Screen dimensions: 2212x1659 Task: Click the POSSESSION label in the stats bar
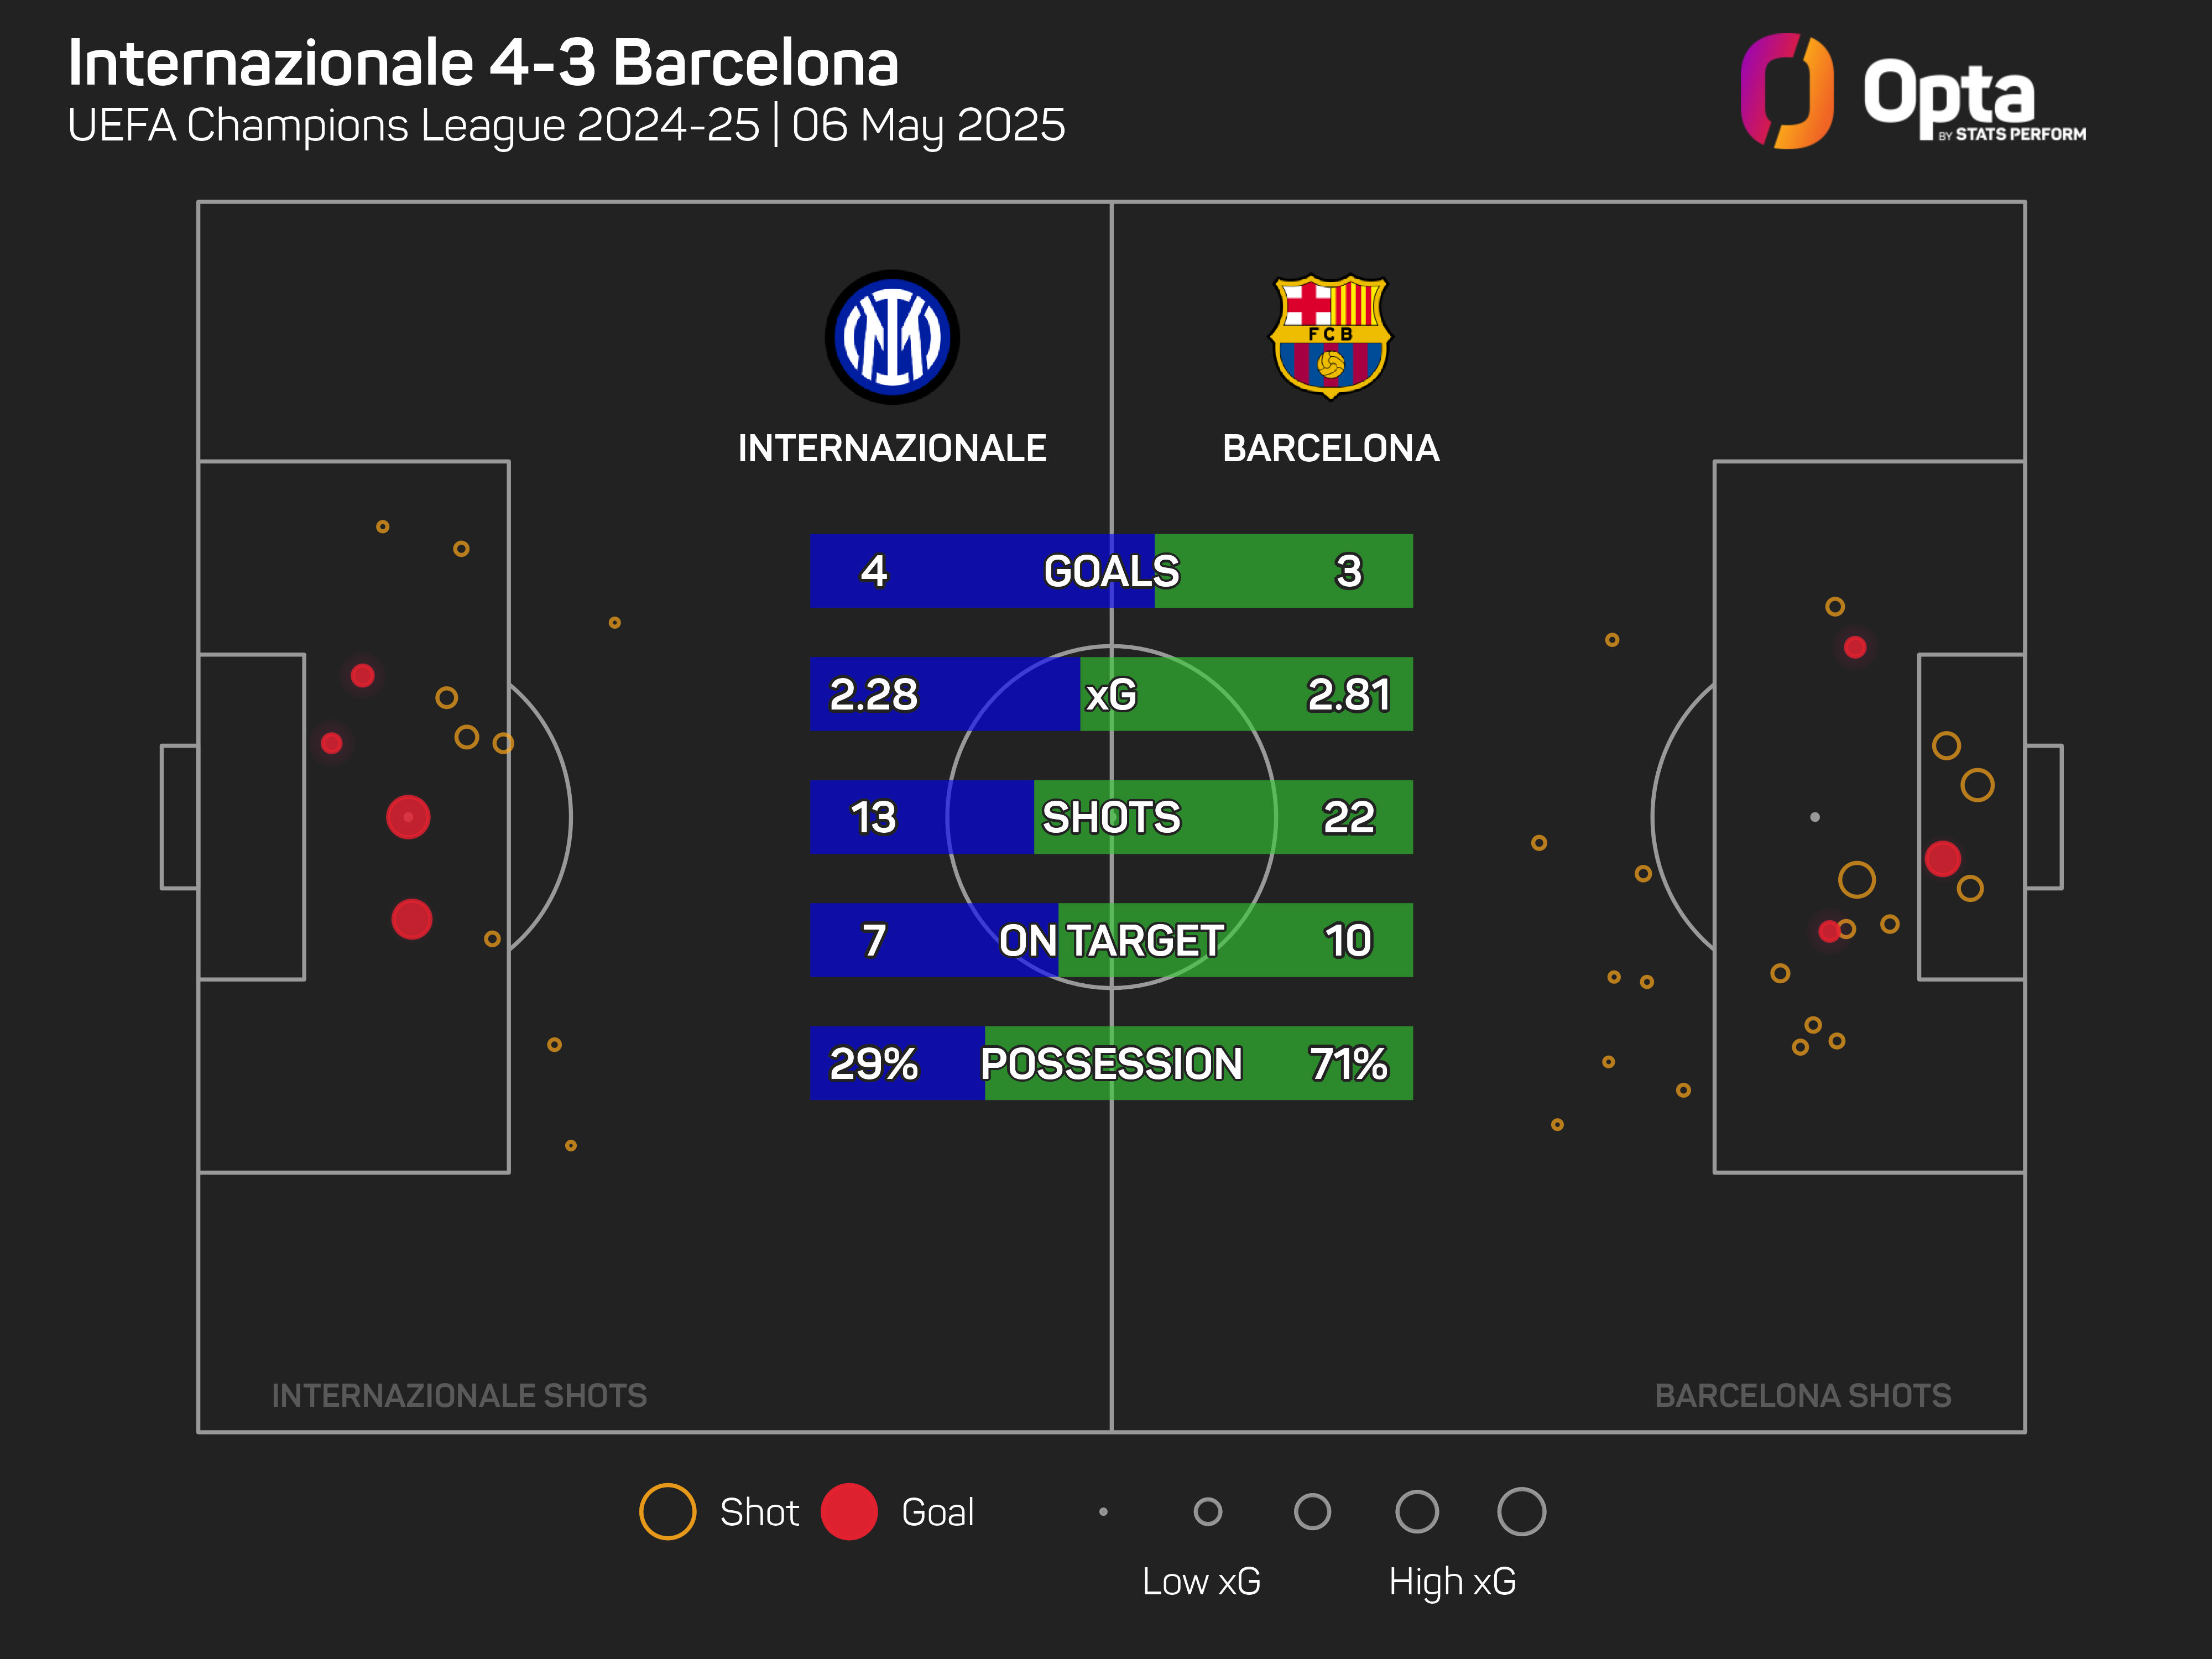coord(1111,1063)
